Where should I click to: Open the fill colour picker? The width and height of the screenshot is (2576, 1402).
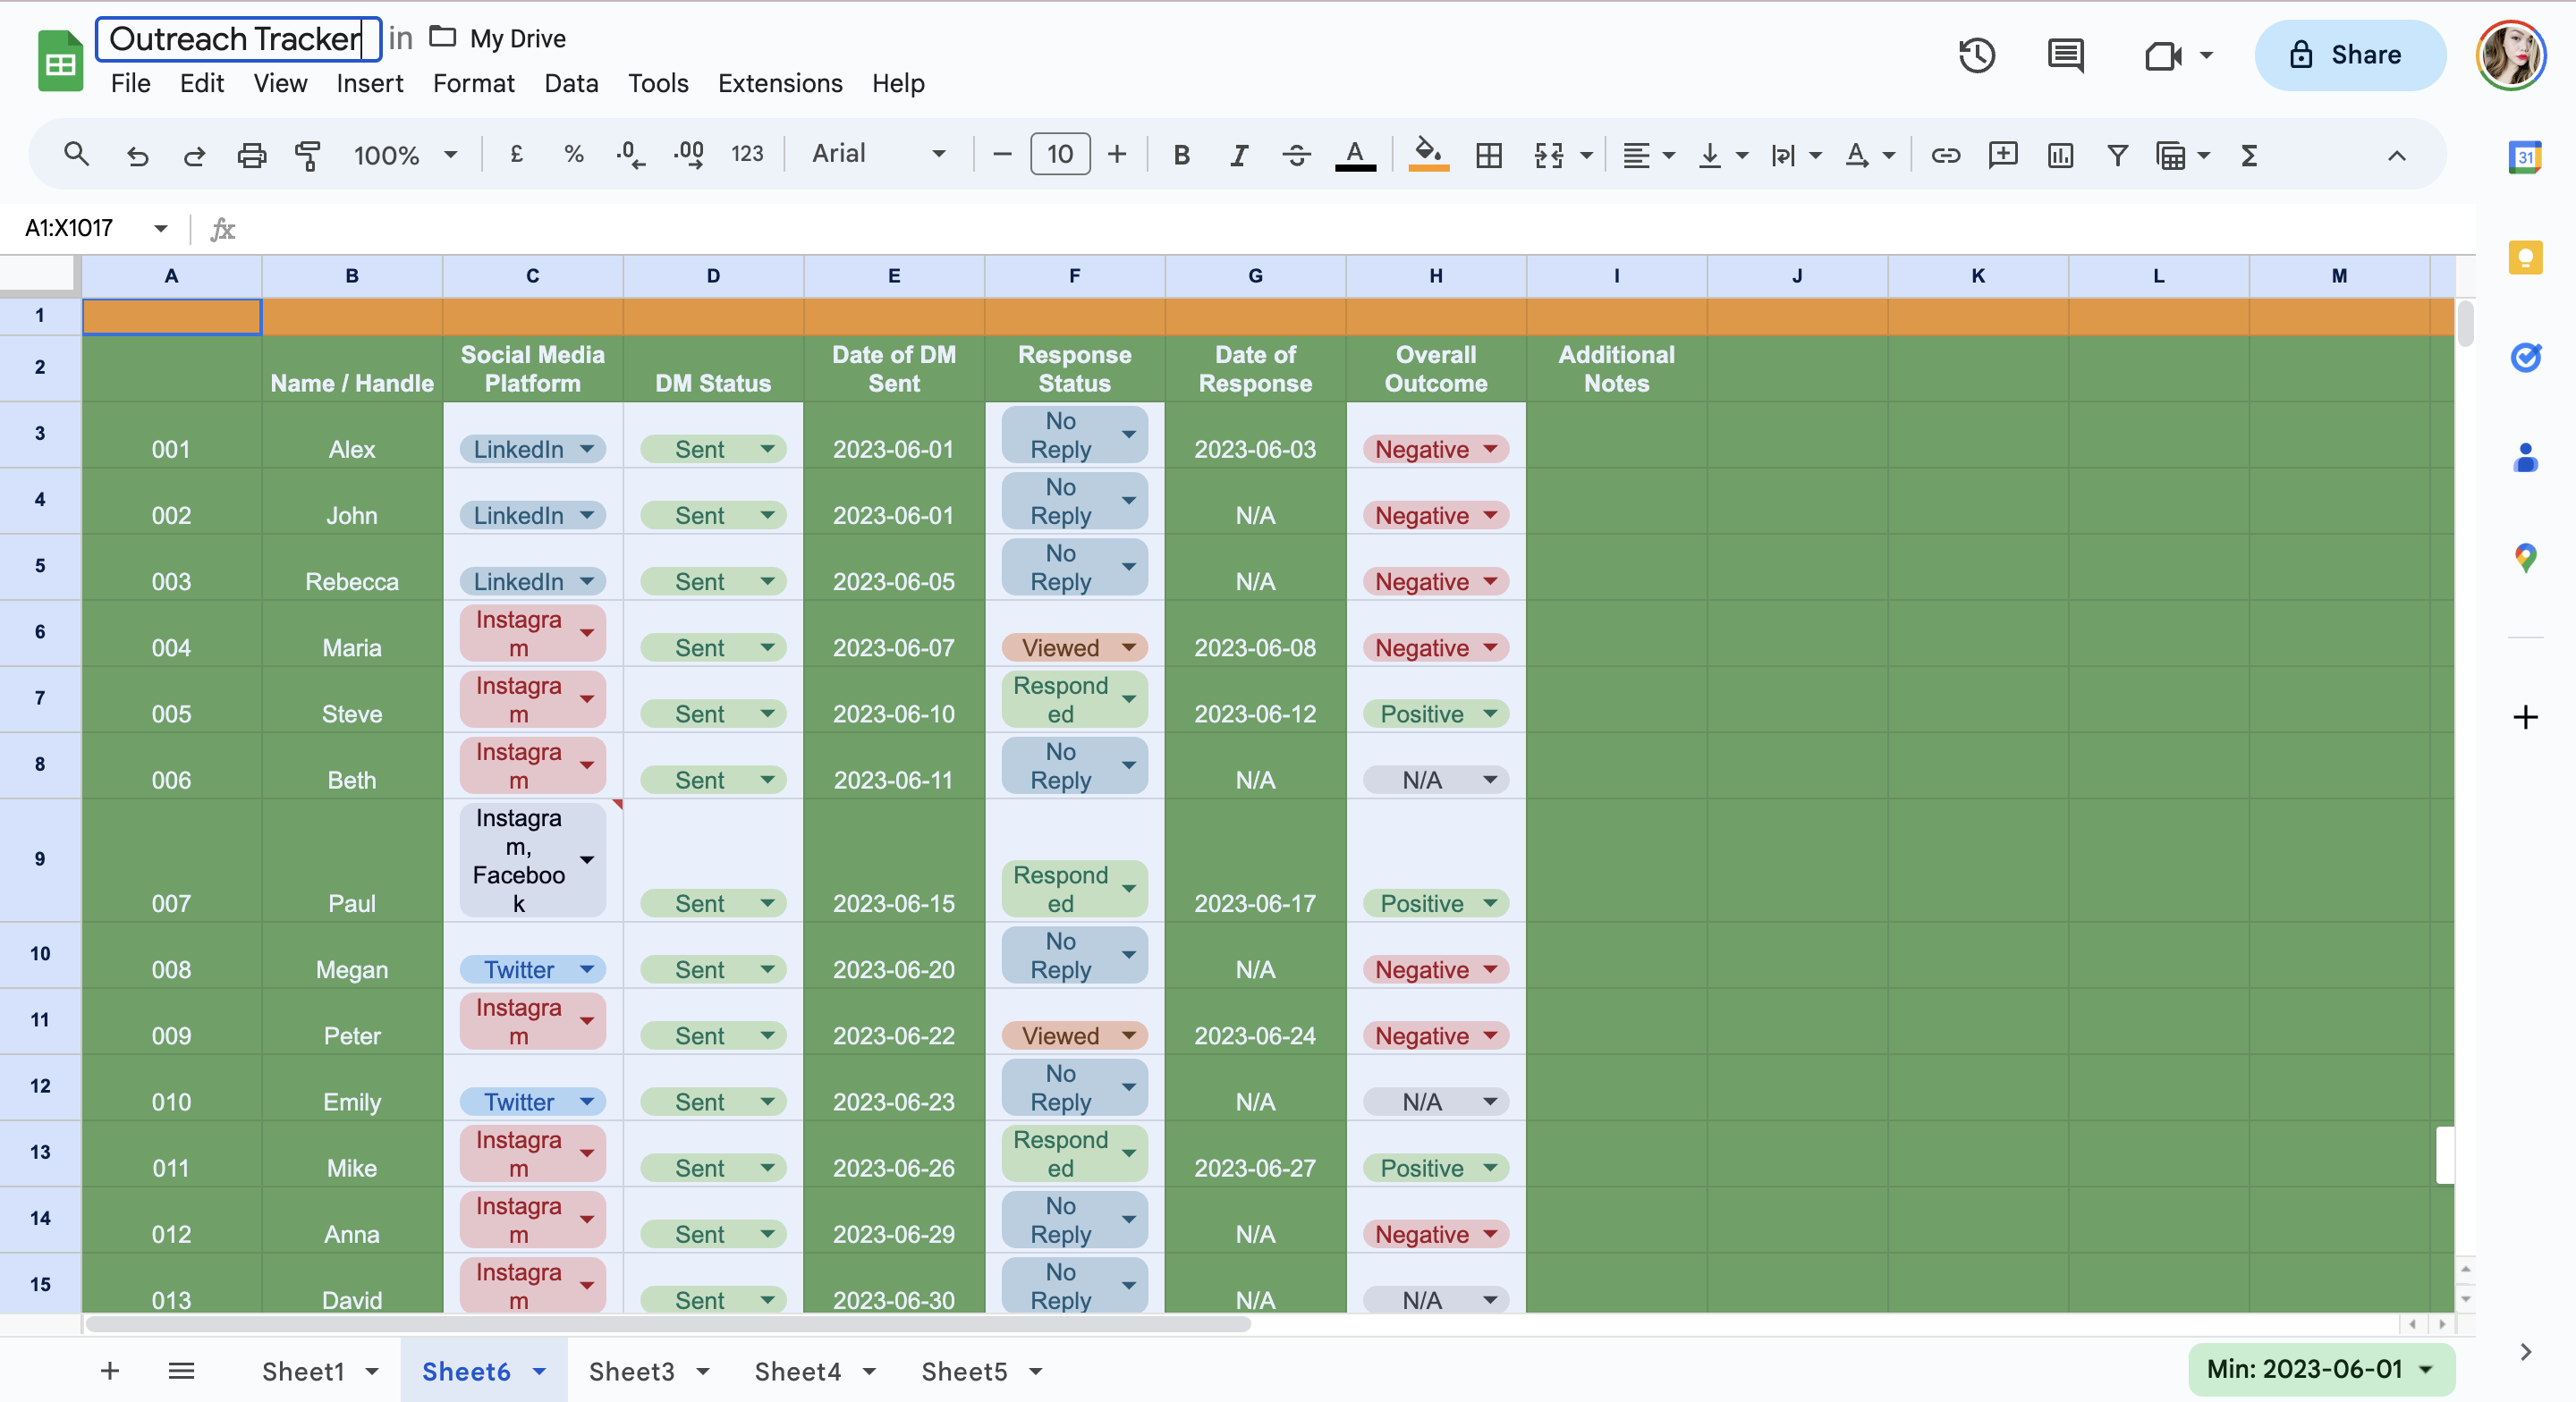tap(1428, 155)
